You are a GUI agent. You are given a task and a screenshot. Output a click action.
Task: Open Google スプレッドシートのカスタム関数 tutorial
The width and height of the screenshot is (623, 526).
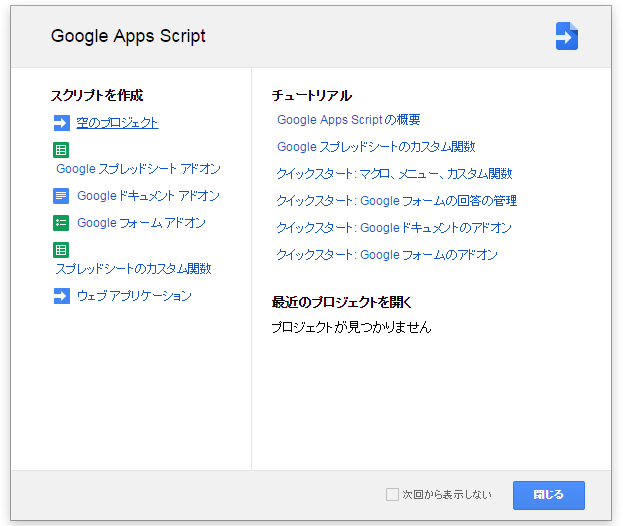pos(376,147)
